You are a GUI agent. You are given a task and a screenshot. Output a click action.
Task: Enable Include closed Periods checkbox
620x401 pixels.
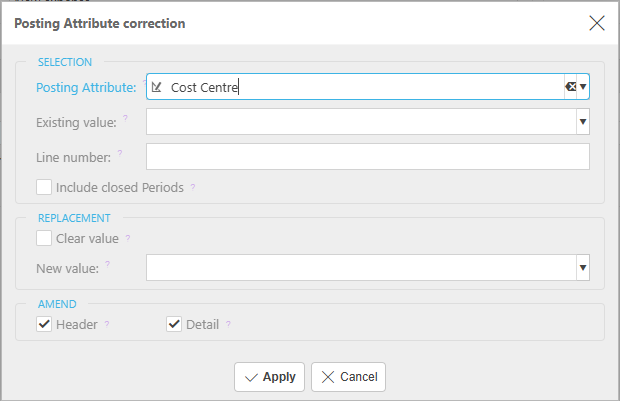coord(44,187)
